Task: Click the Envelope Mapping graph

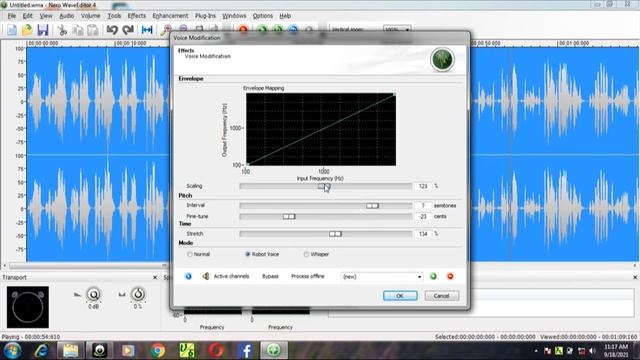Action: pos(321,129)
